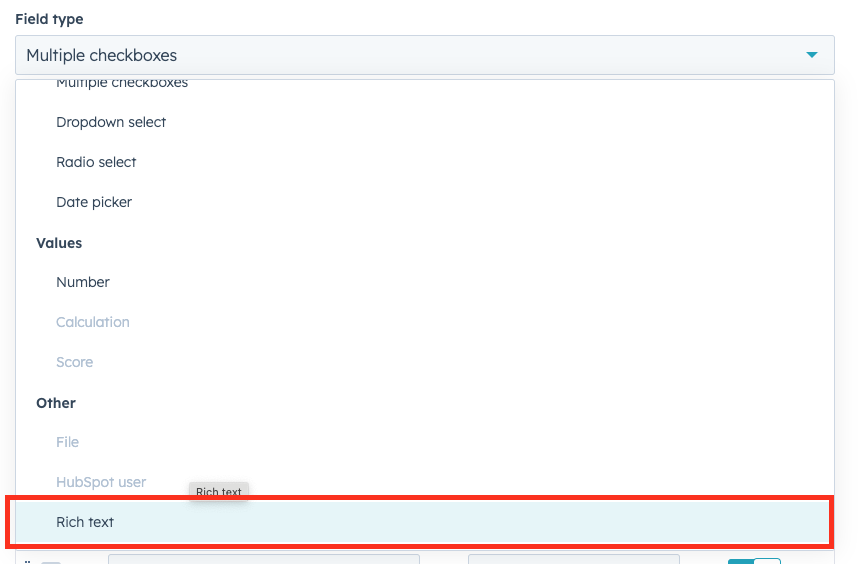Click the right input field below the list
Viewport: 864px width, 564px height.
[573, 558]
